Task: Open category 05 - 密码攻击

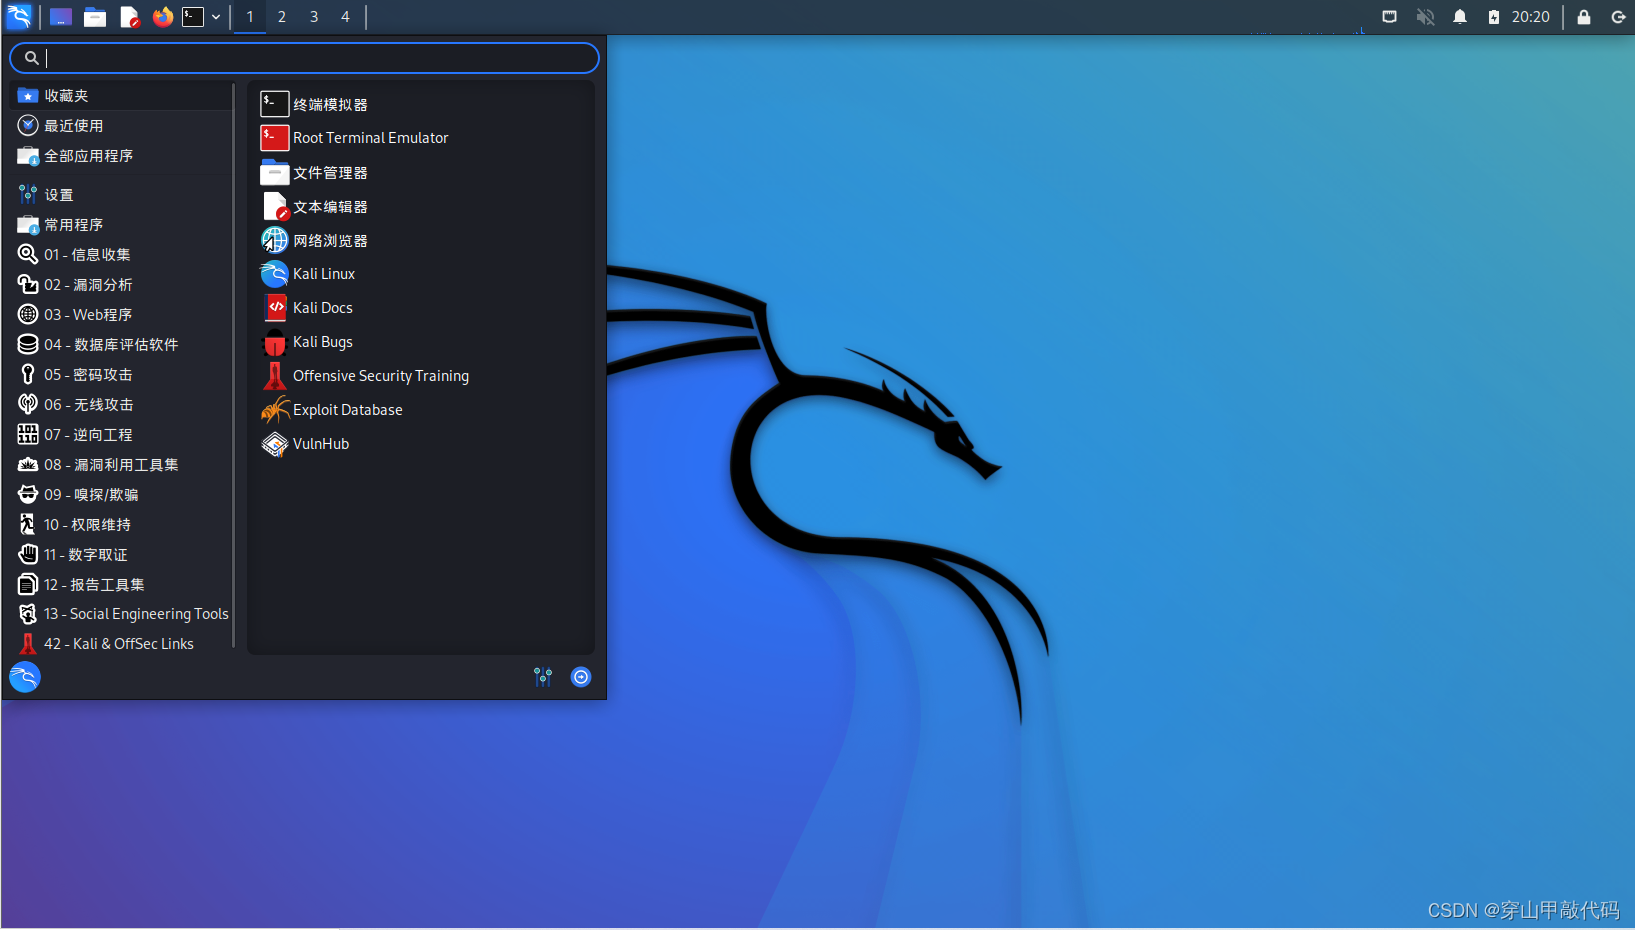Action: click(121, 375)
